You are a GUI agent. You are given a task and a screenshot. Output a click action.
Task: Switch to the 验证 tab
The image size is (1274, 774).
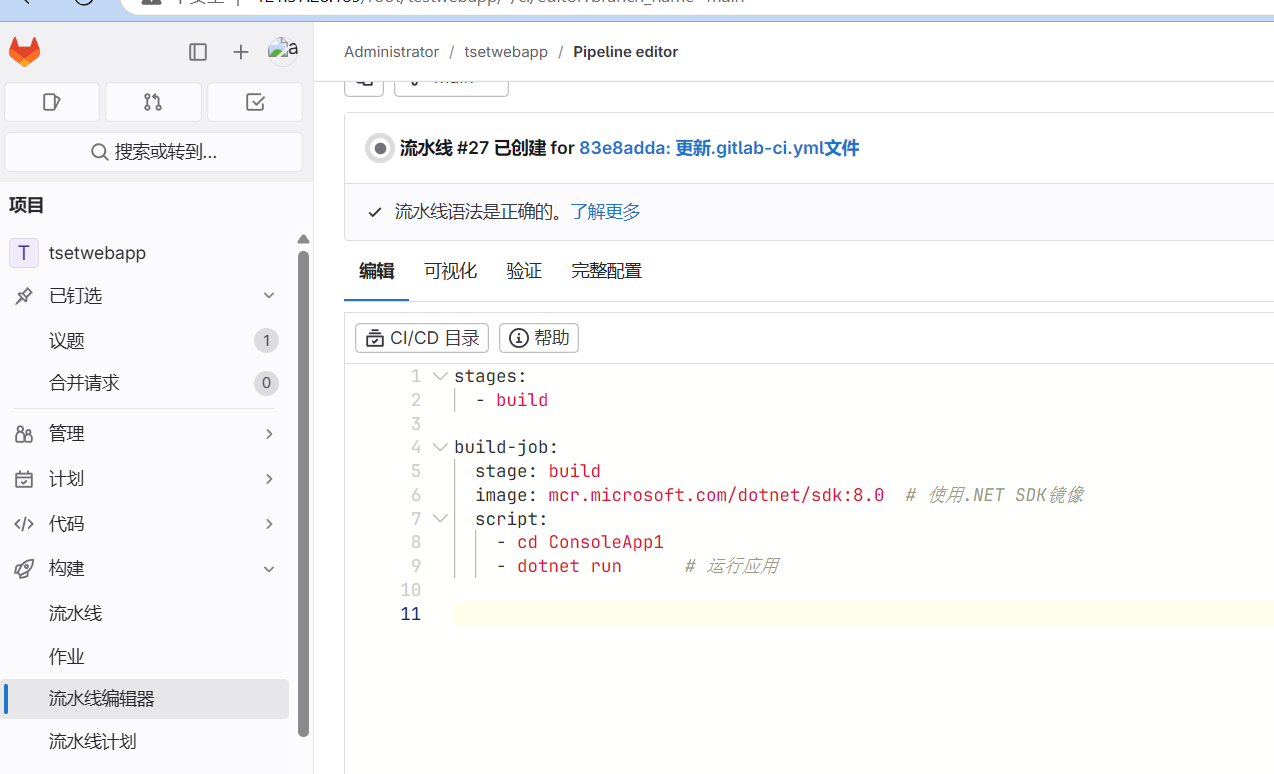tap(524, 271)
